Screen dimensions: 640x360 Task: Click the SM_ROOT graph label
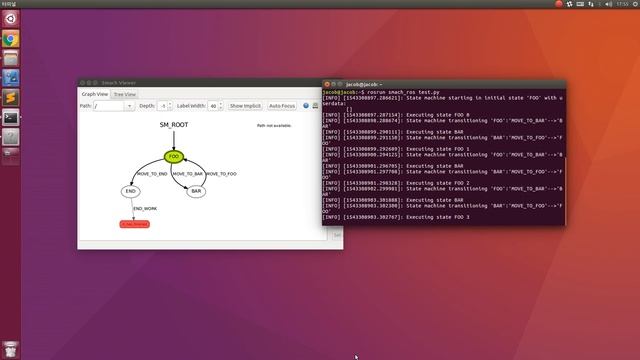click(x=174, y=125)
